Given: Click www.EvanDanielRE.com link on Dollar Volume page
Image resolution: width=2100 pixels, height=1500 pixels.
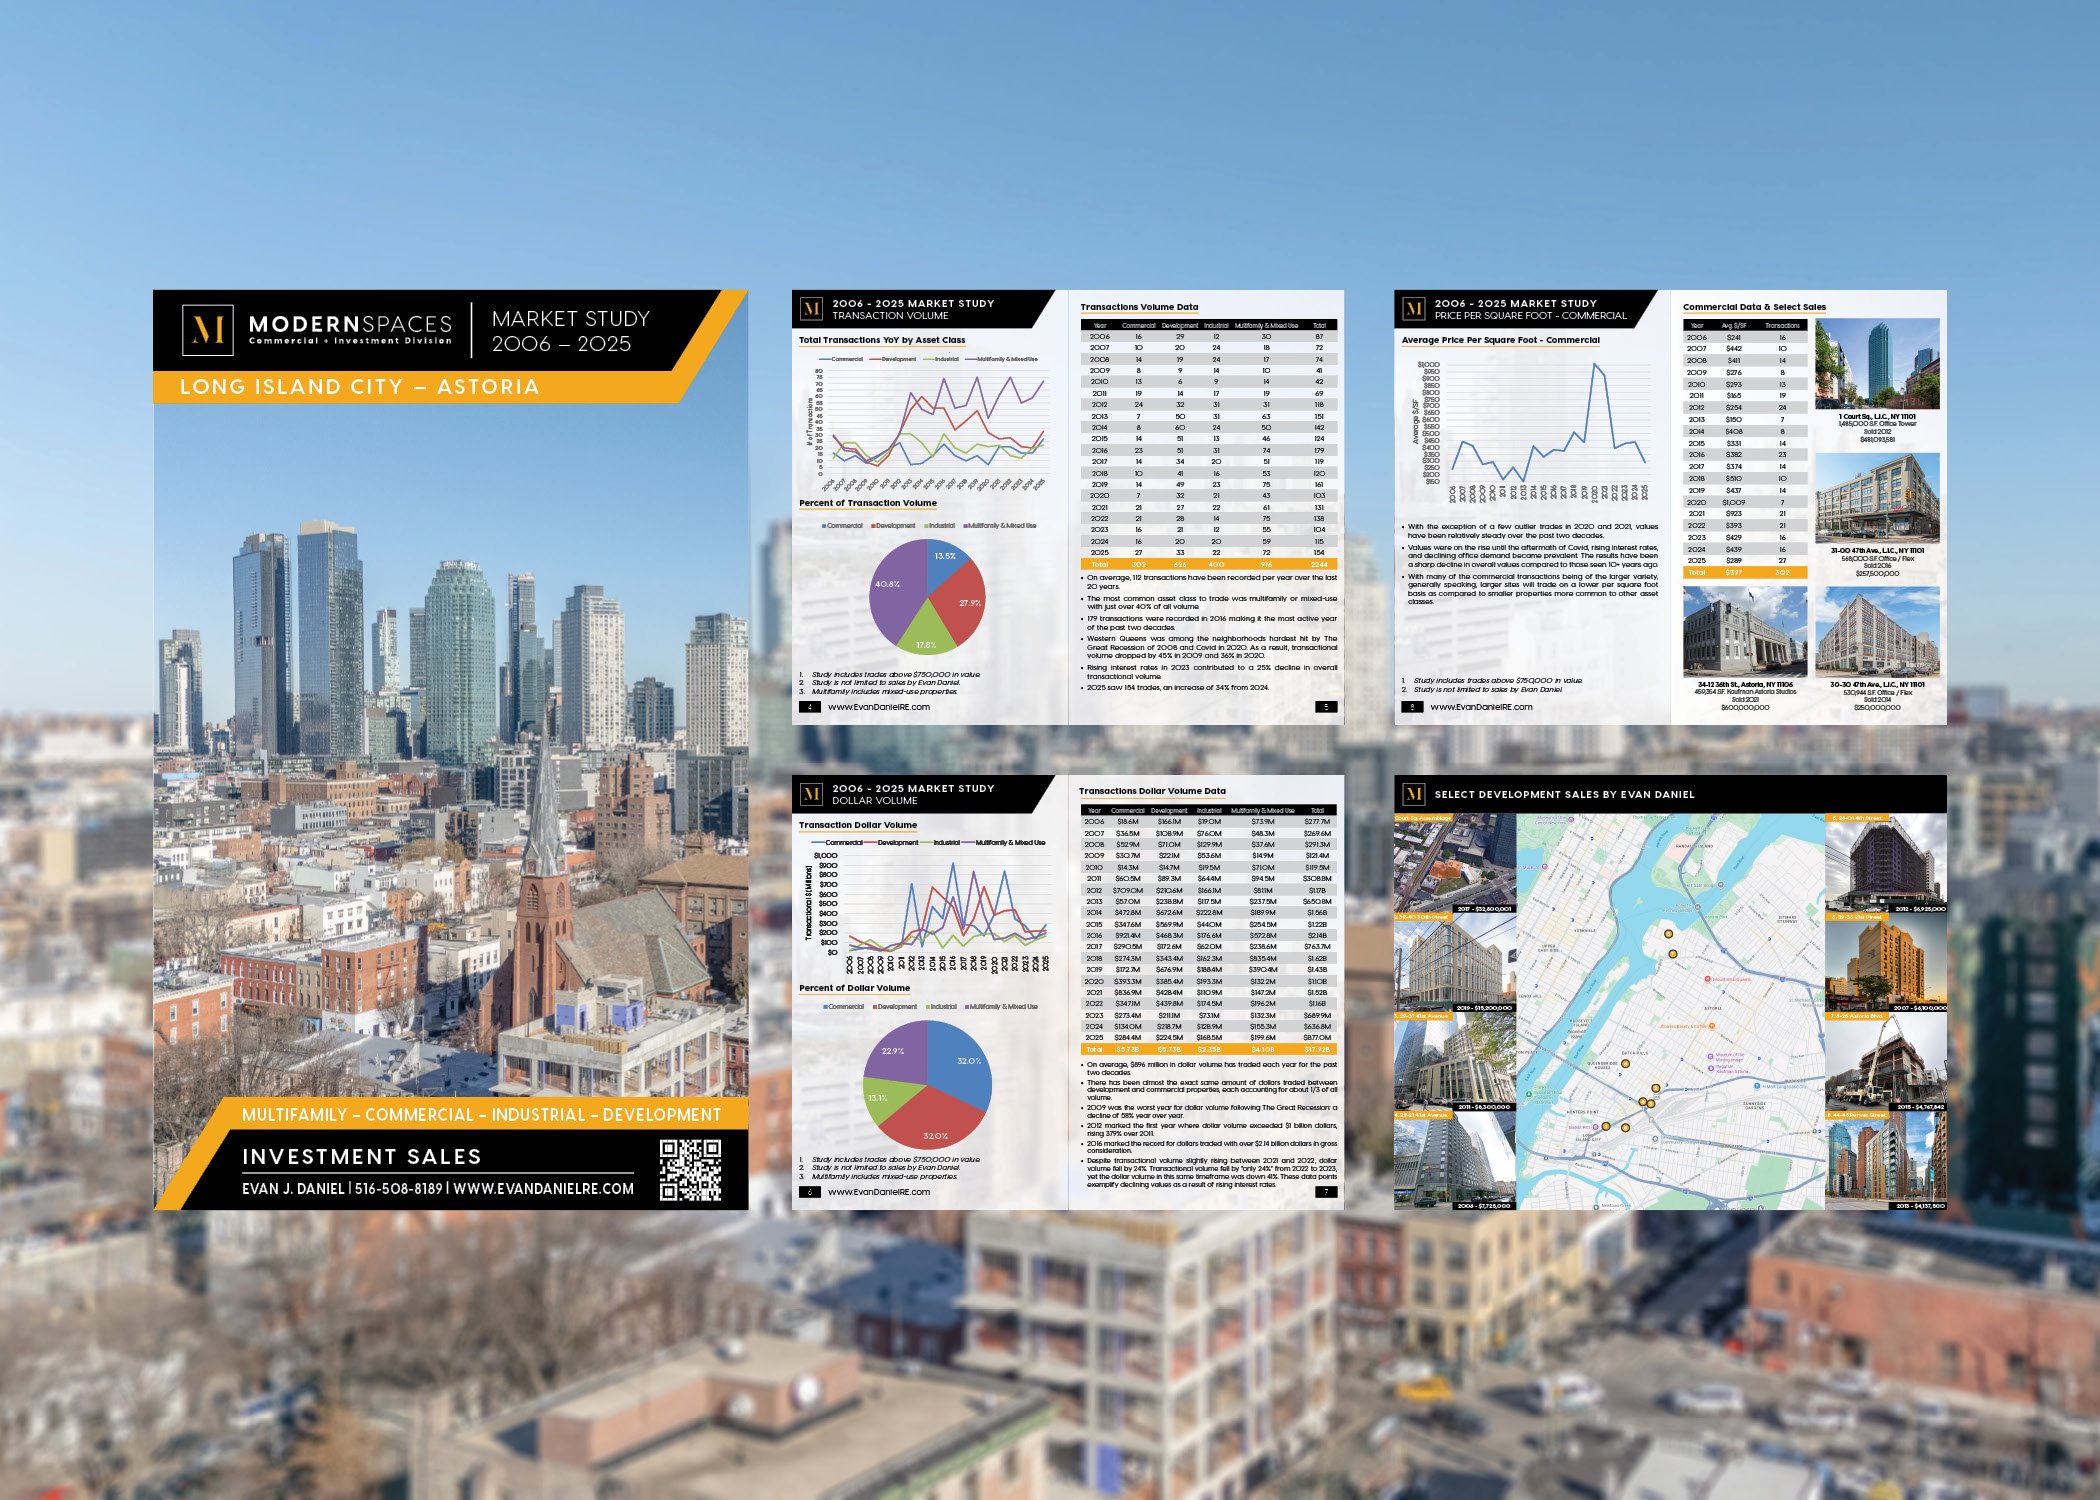Looking at the screenshot, I should pos(878,1192).
